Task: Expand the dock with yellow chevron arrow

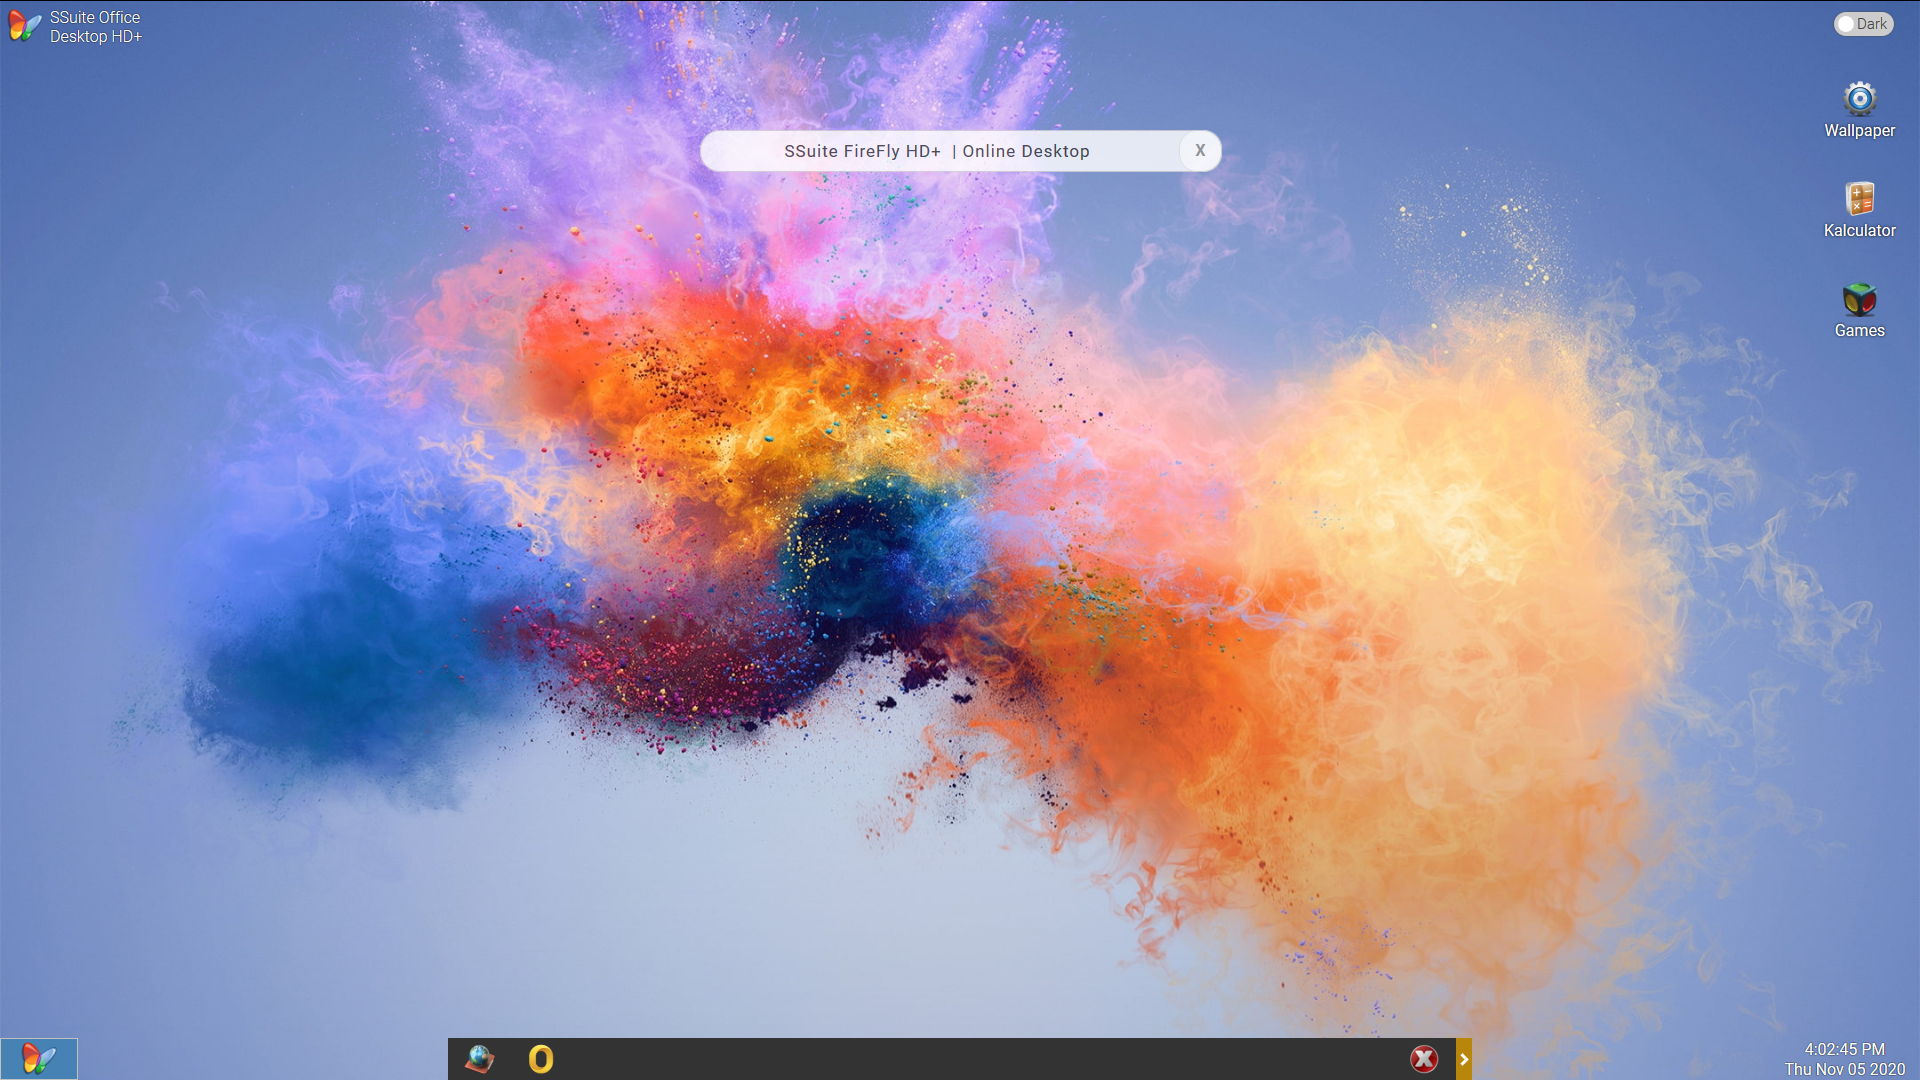Action: [x=1464, y=1059]
